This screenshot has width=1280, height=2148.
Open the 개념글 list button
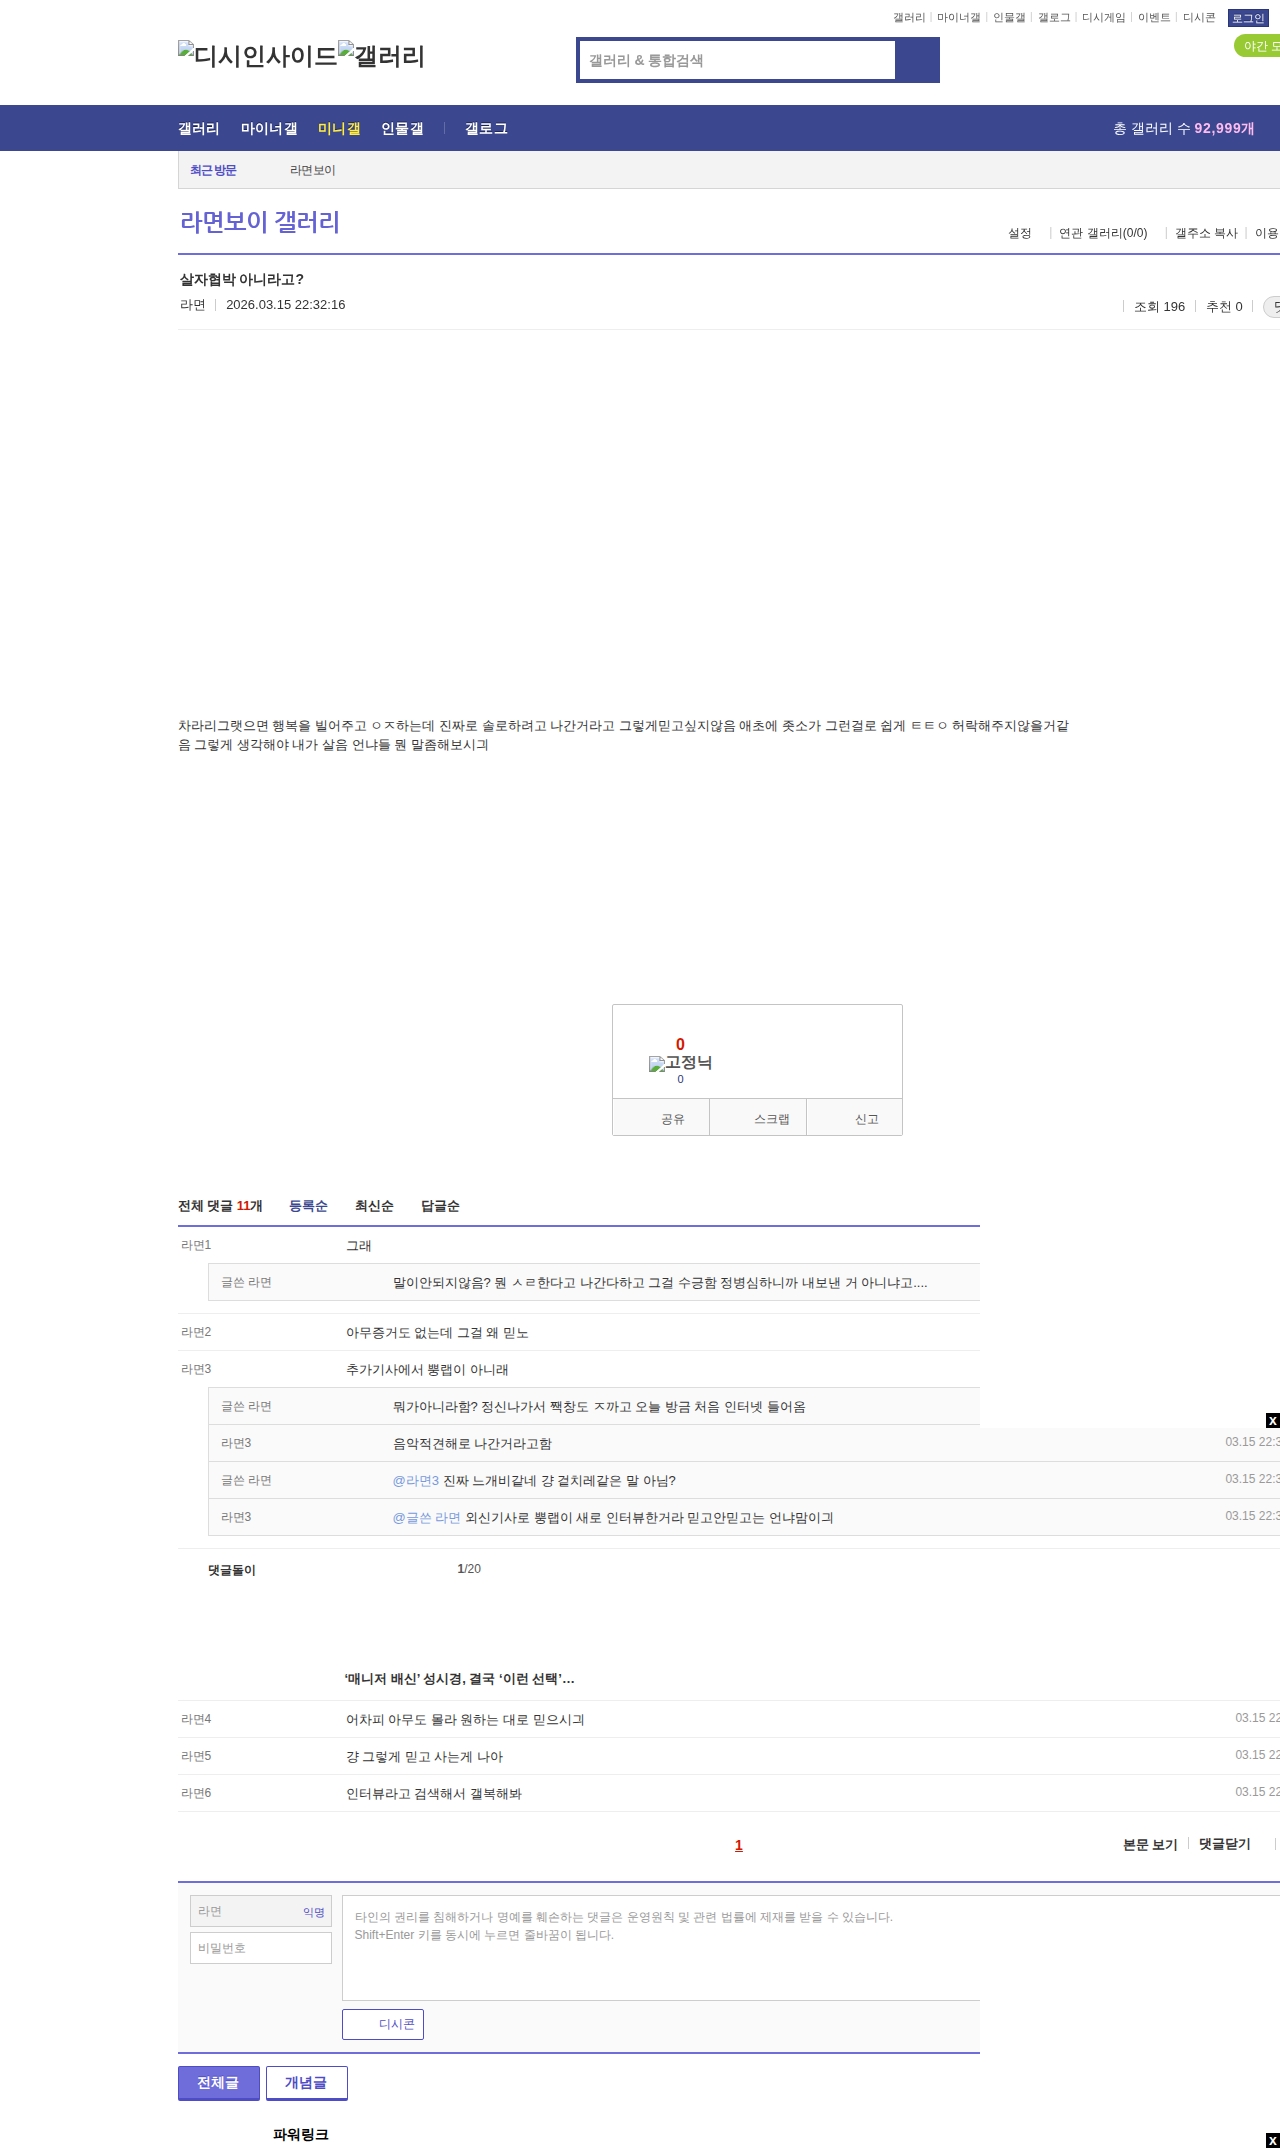tap(306, 2082)
